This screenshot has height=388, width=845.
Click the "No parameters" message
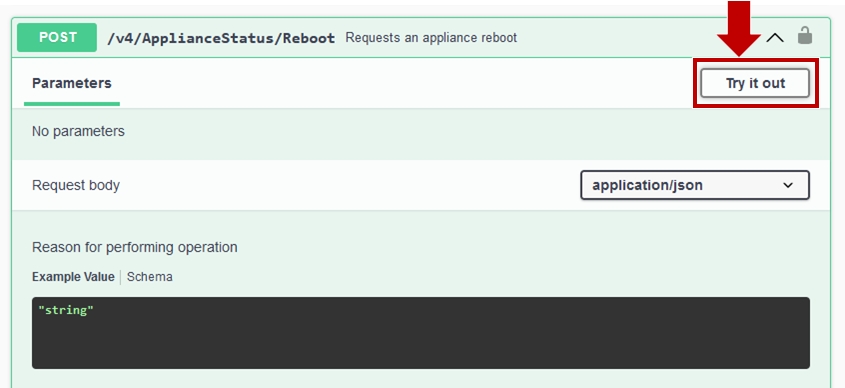point(78,131)
